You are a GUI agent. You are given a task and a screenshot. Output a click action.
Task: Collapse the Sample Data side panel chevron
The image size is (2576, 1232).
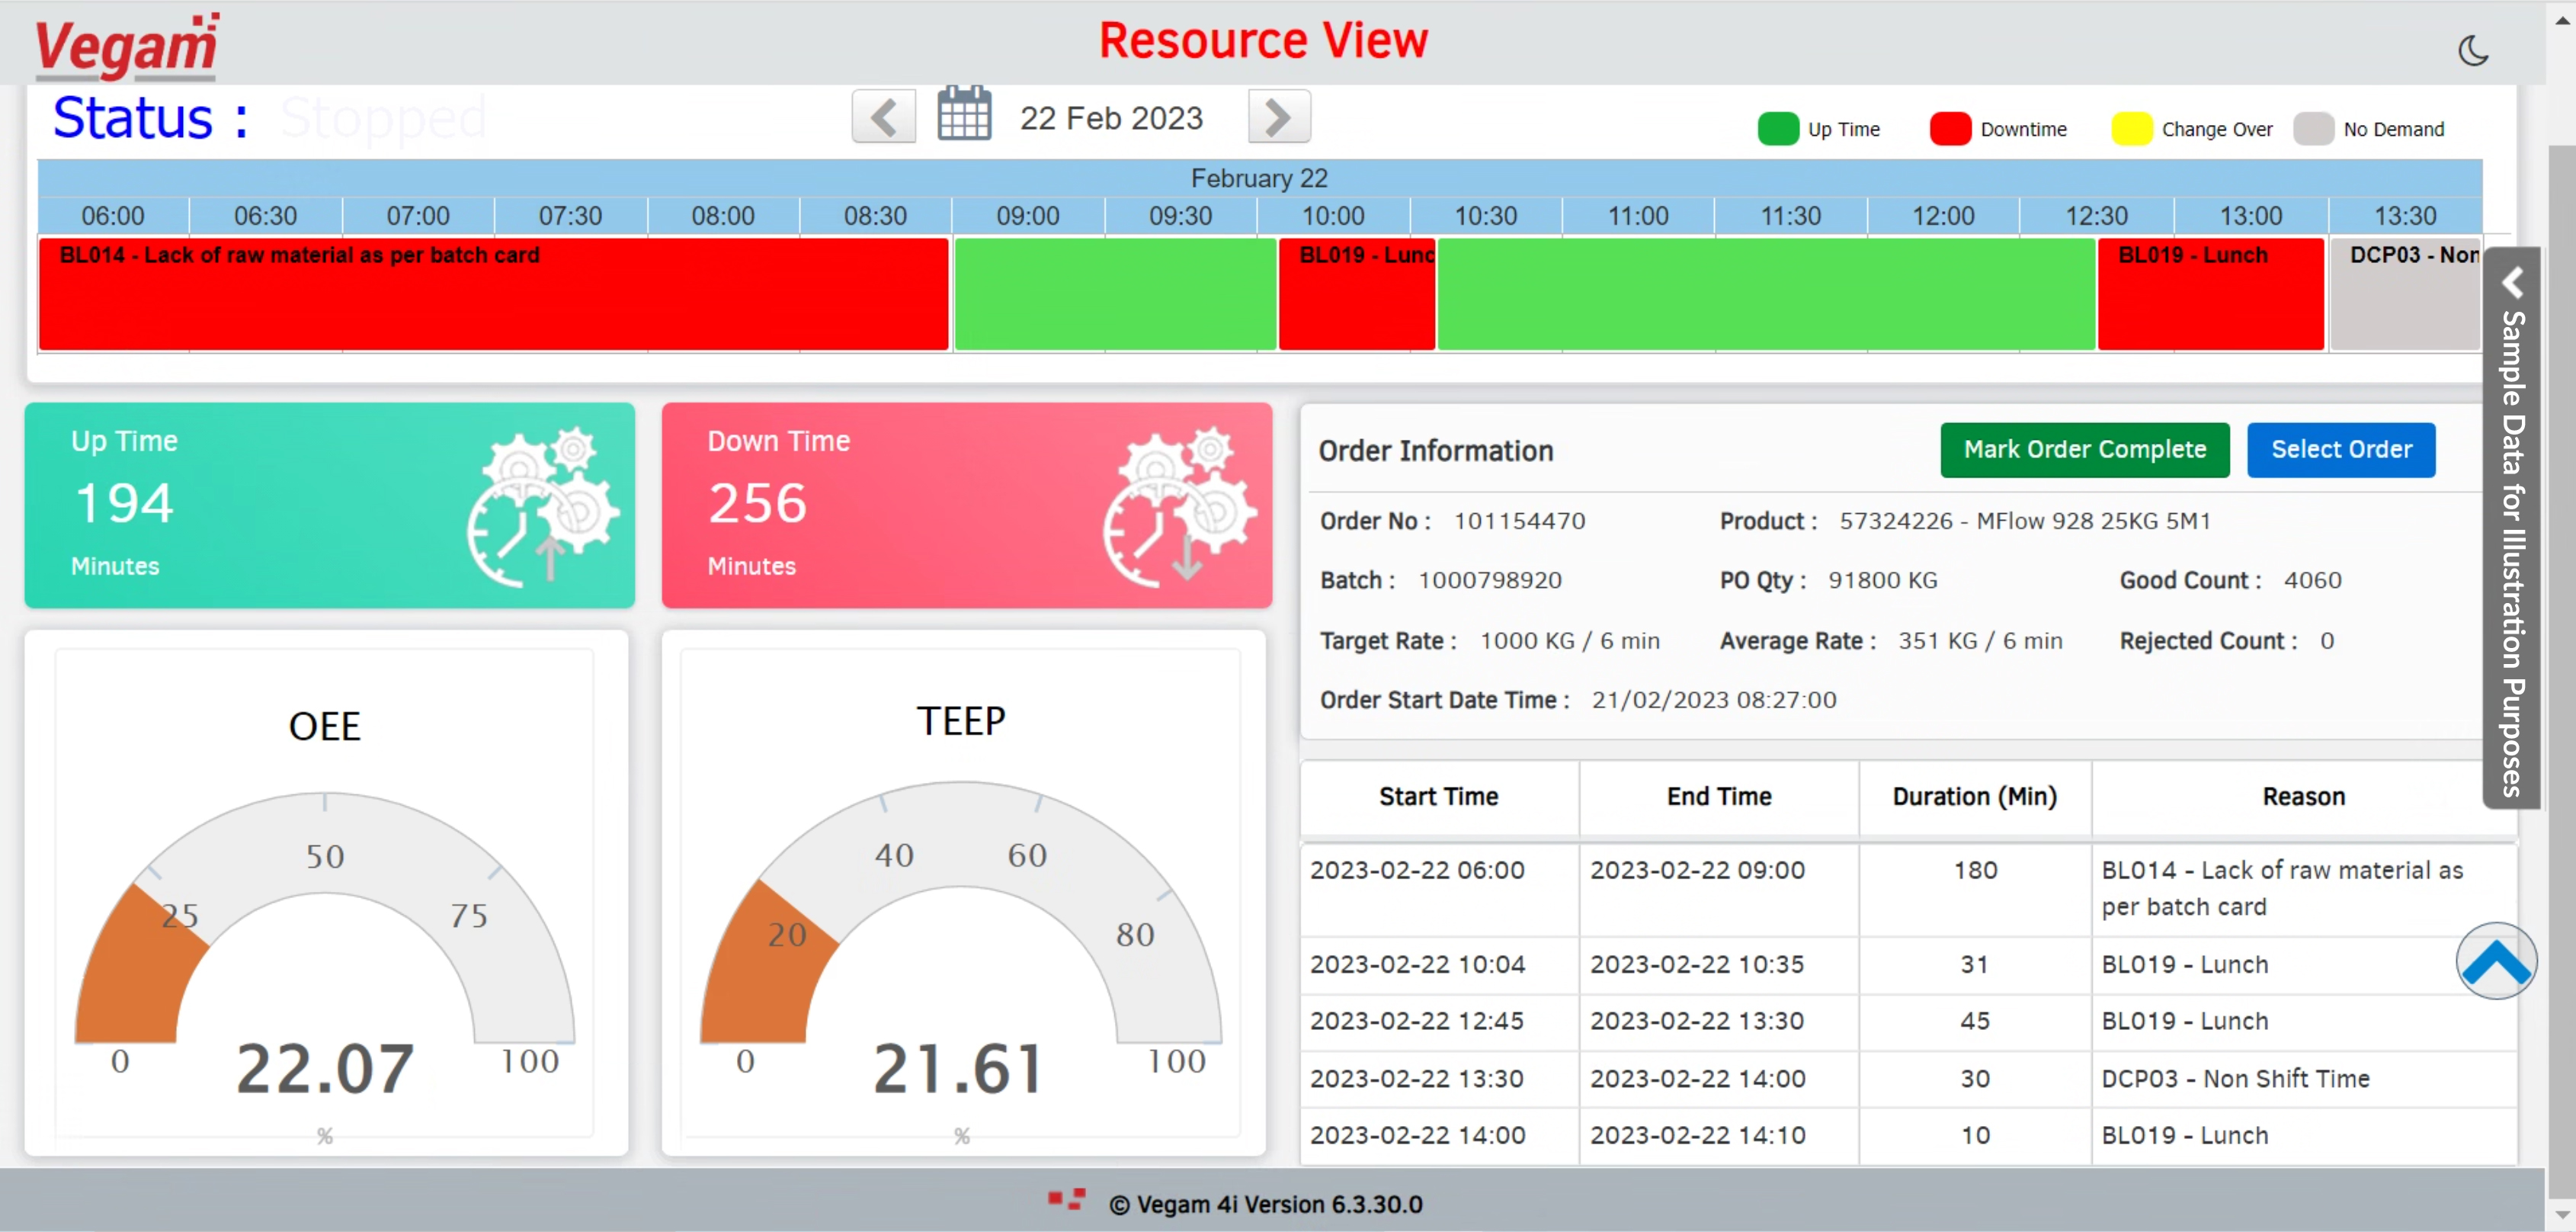coord(2512,283)
